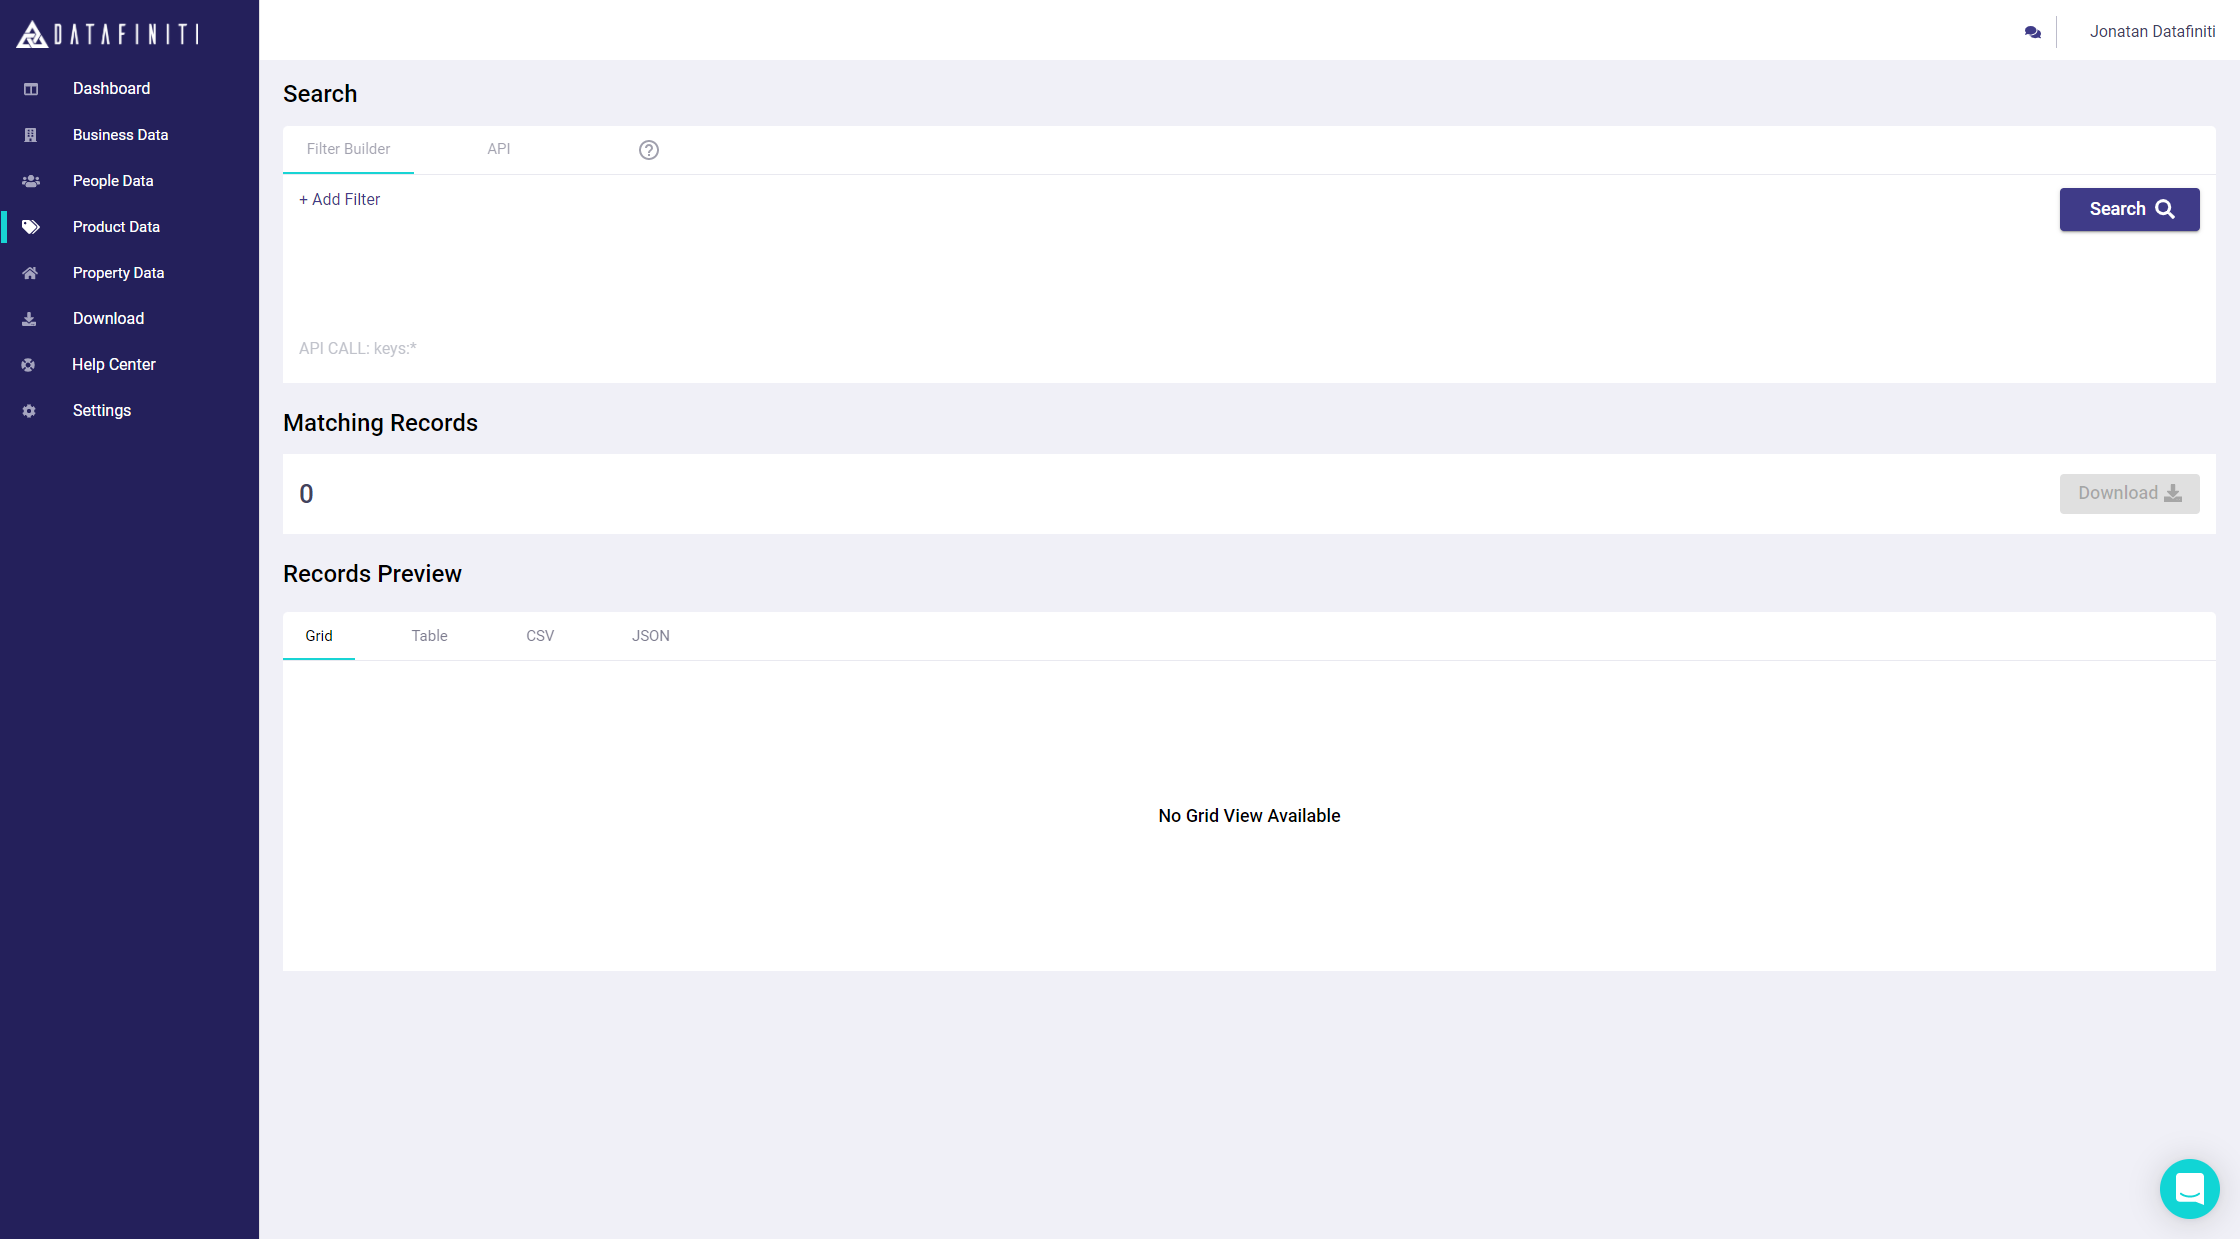Click the + Add Filter link
This screenshot has width=2240, height=1239.
340,200
